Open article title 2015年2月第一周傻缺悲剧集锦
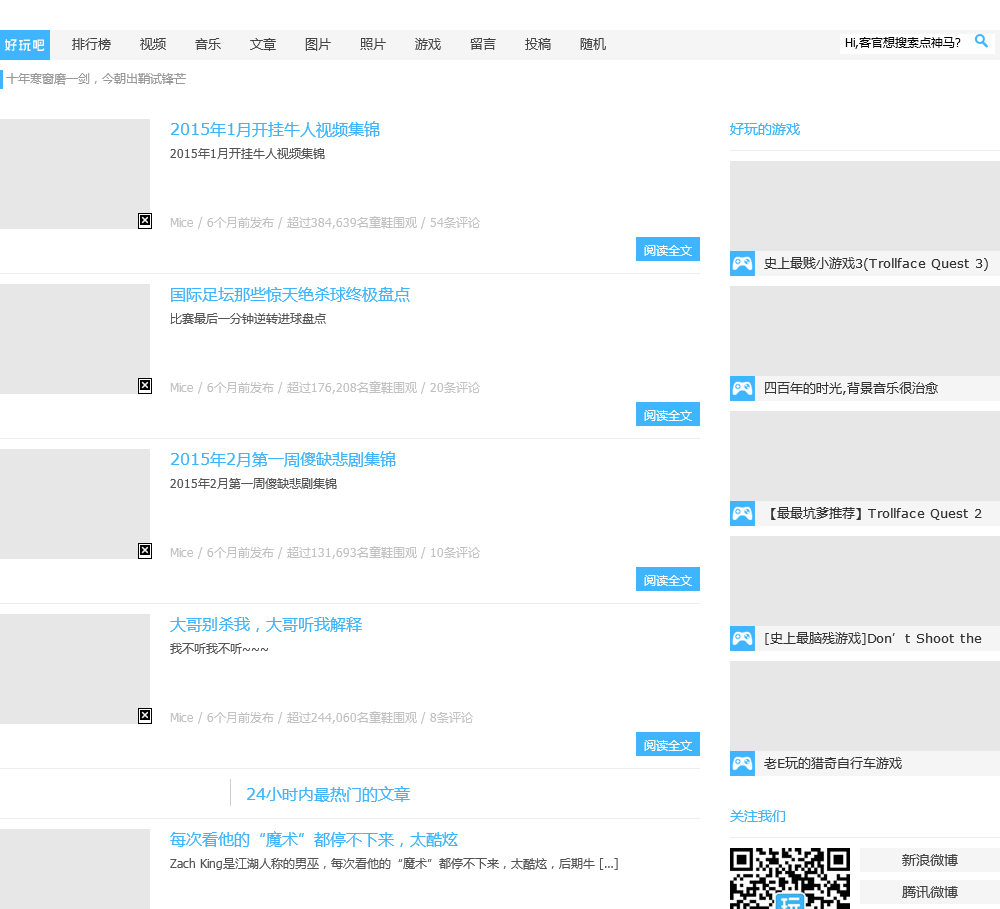The width and height of the screenshot is (1000, 909). pos(283,459)
